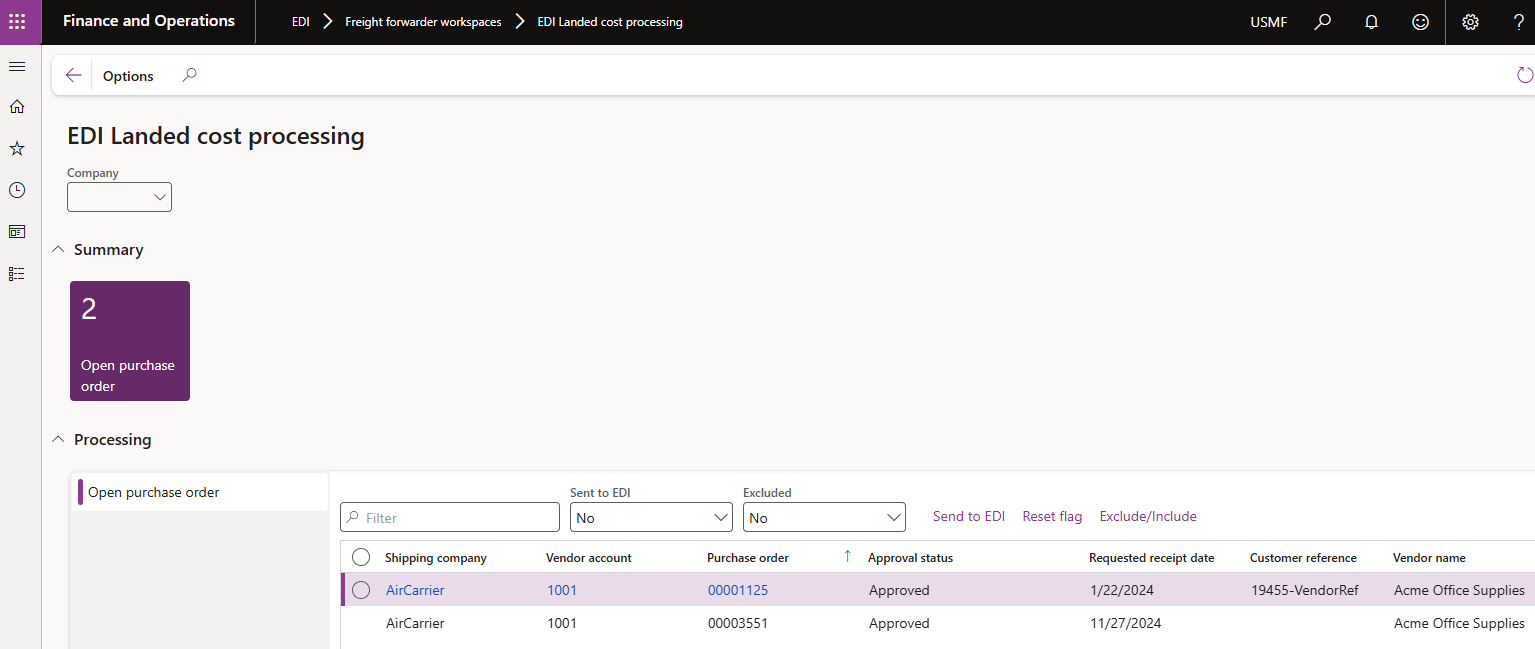Switch to the Open purchase order tab

click(x=153, y=491)
